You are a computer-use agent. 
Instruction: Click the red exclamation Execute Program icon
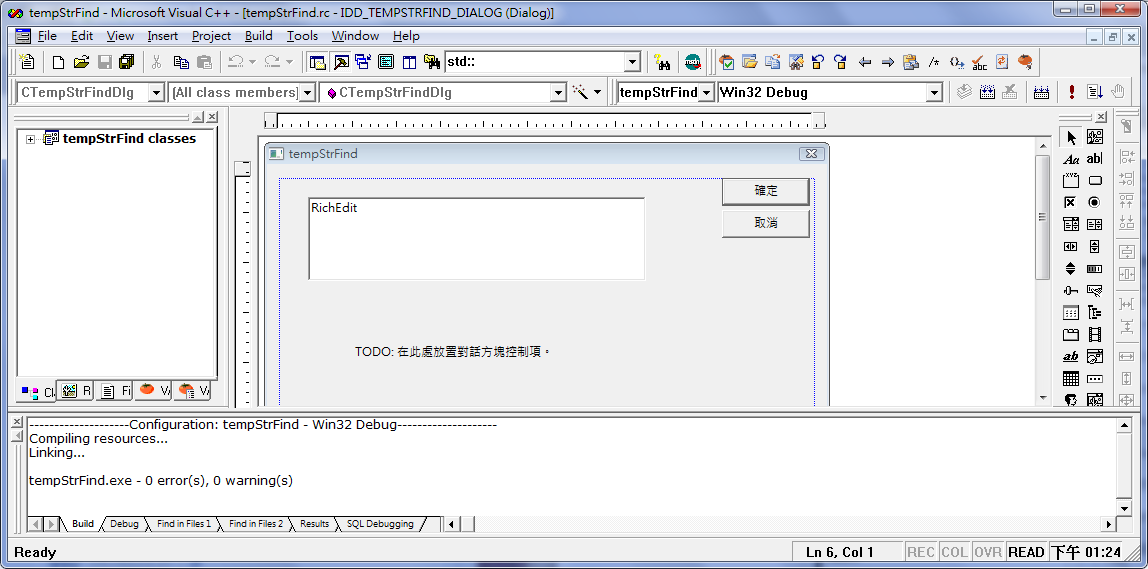(x=1072, y=92)
